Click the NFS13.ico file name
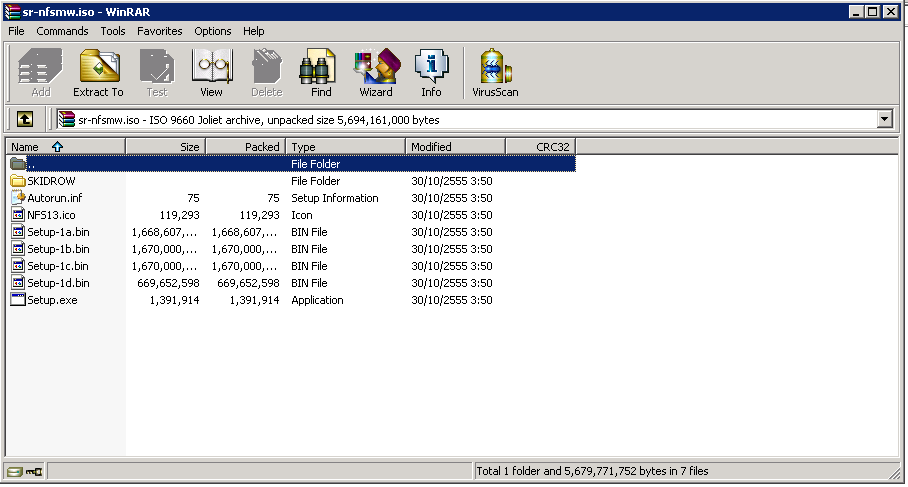908x487 pixels. click(x=52, y=215)
